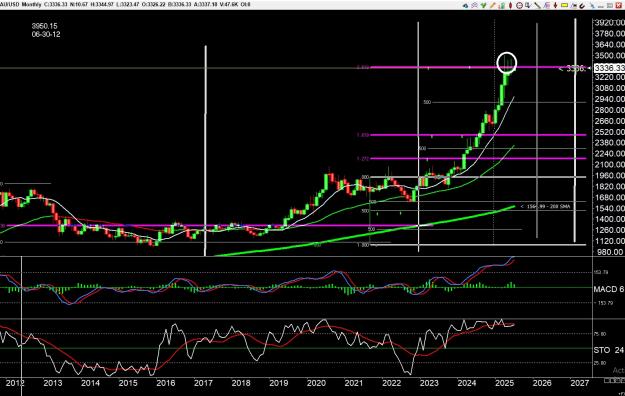
Task: Click the 2025 year label on time axis
Action: (x=504, y=383)
